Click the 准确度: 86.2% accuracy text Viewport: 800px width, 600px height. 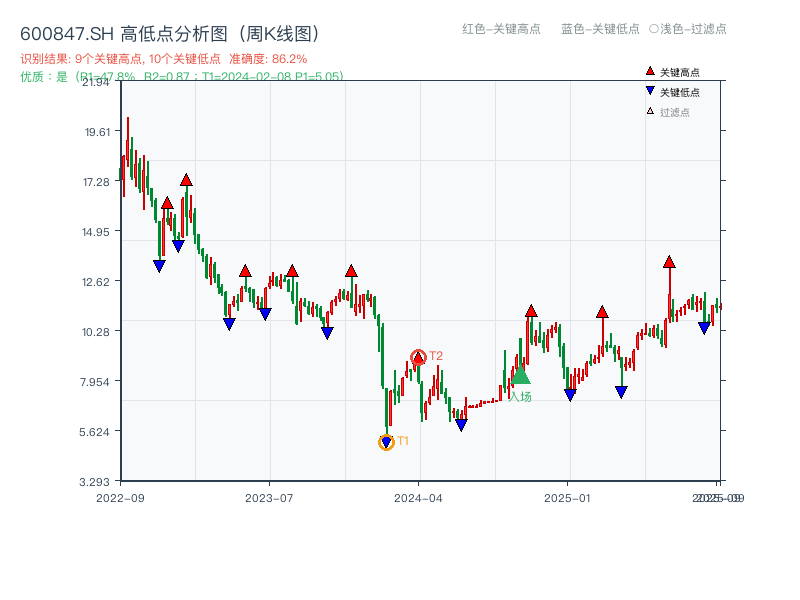268,58
